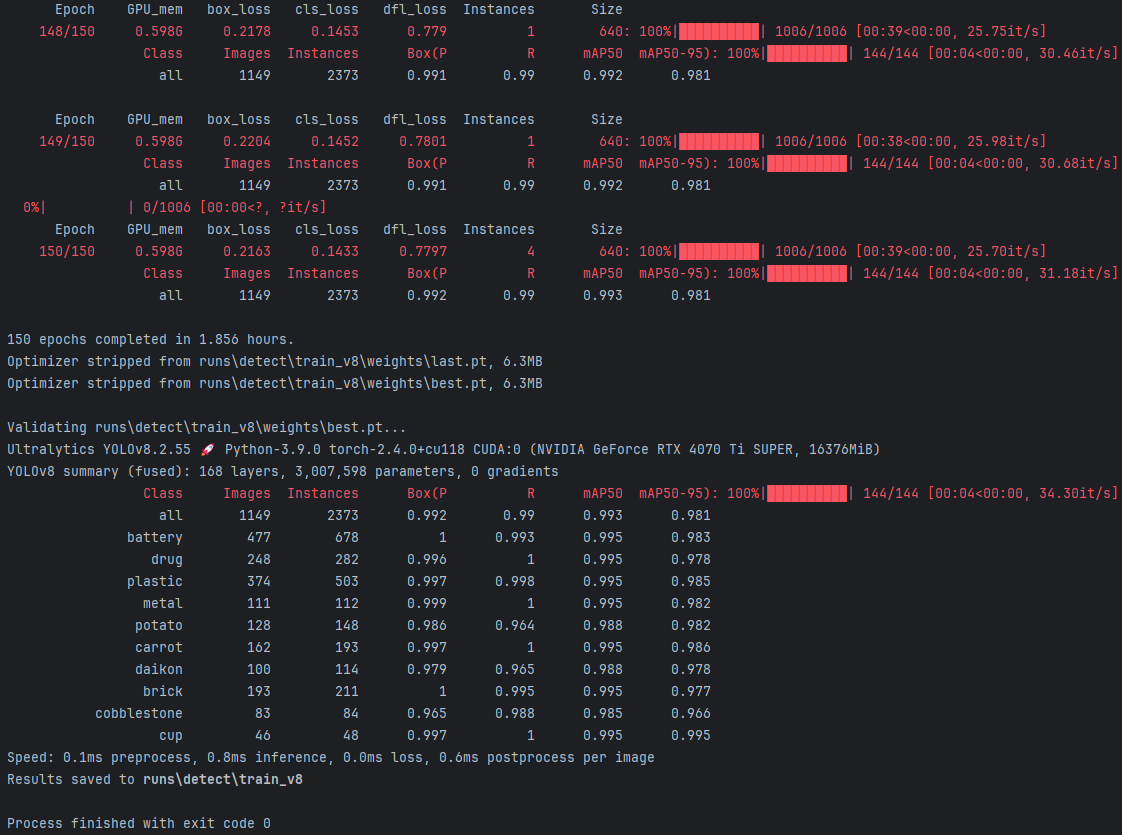Click the 'plastic' class row label
The image size is (1122, 835).
[155, 582]
